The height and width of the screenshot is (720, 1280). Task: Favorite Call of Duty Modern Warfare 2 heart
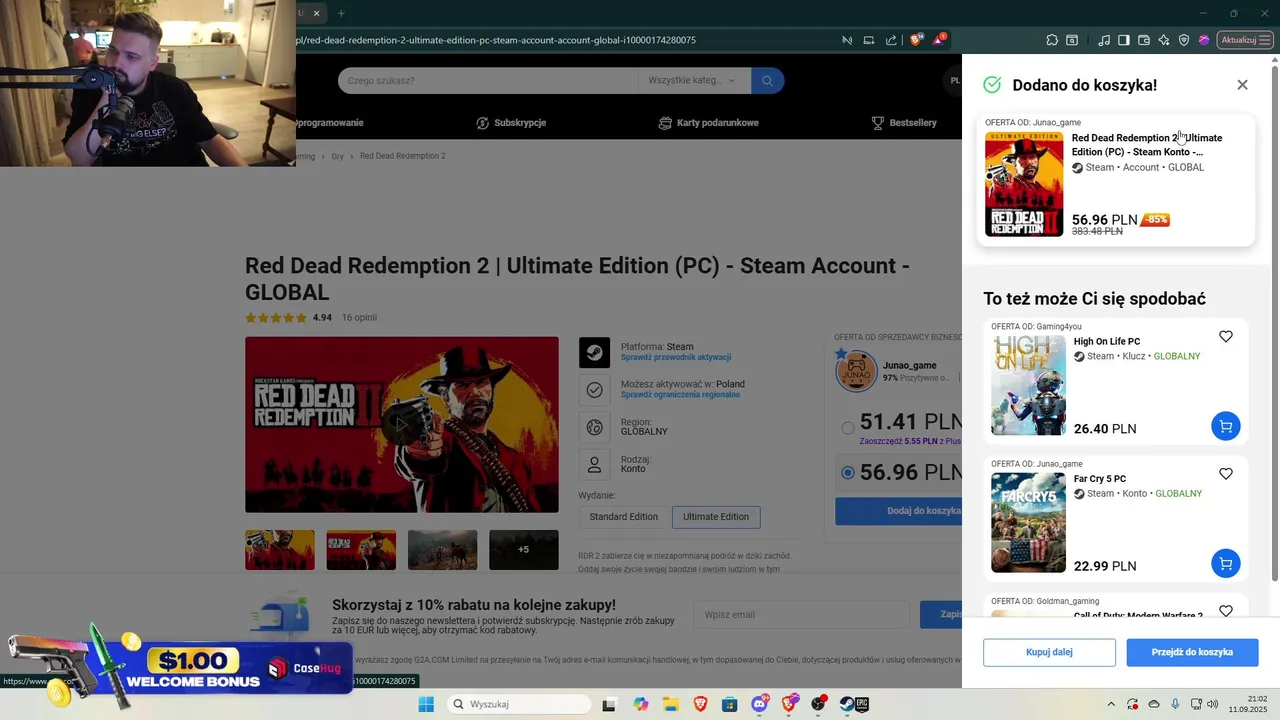pos(1226,610)
